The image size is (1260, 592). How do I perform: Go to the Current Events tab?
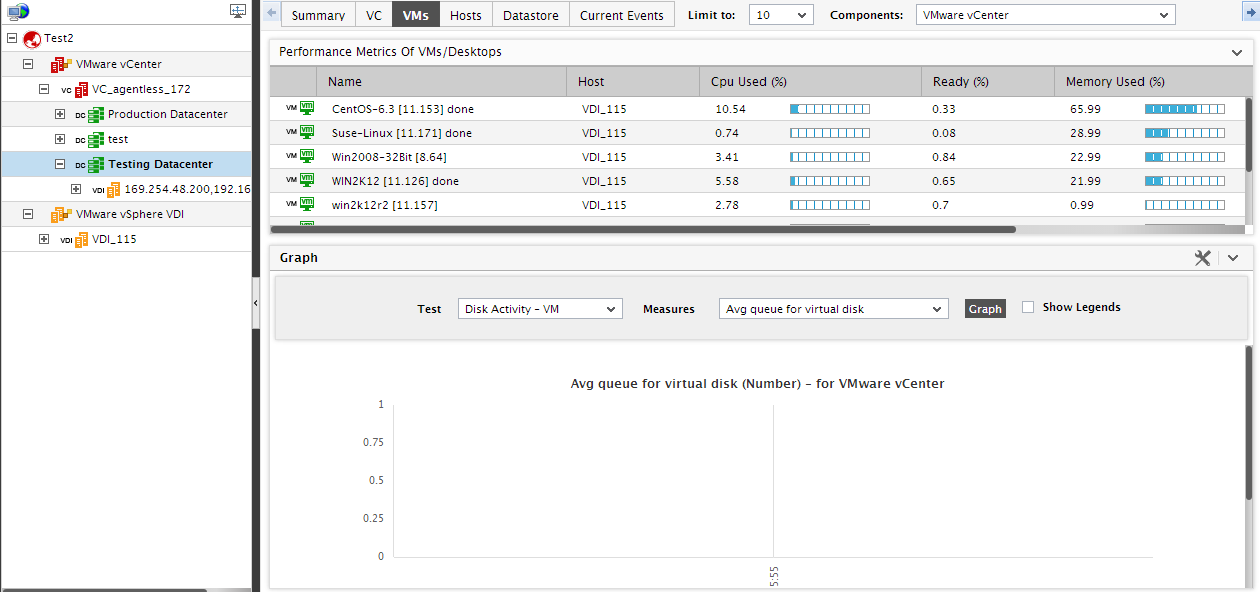622,15
